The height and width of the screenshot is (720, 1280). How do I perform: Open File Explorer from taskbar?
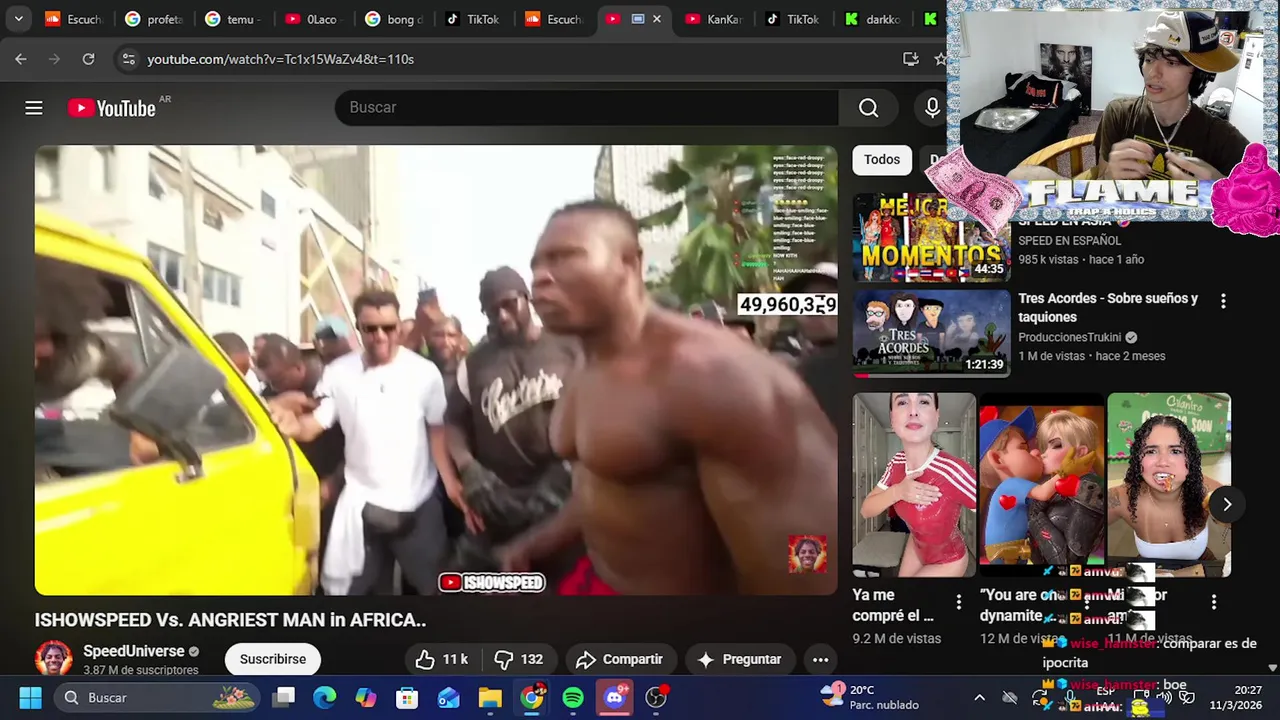point(490,697)
